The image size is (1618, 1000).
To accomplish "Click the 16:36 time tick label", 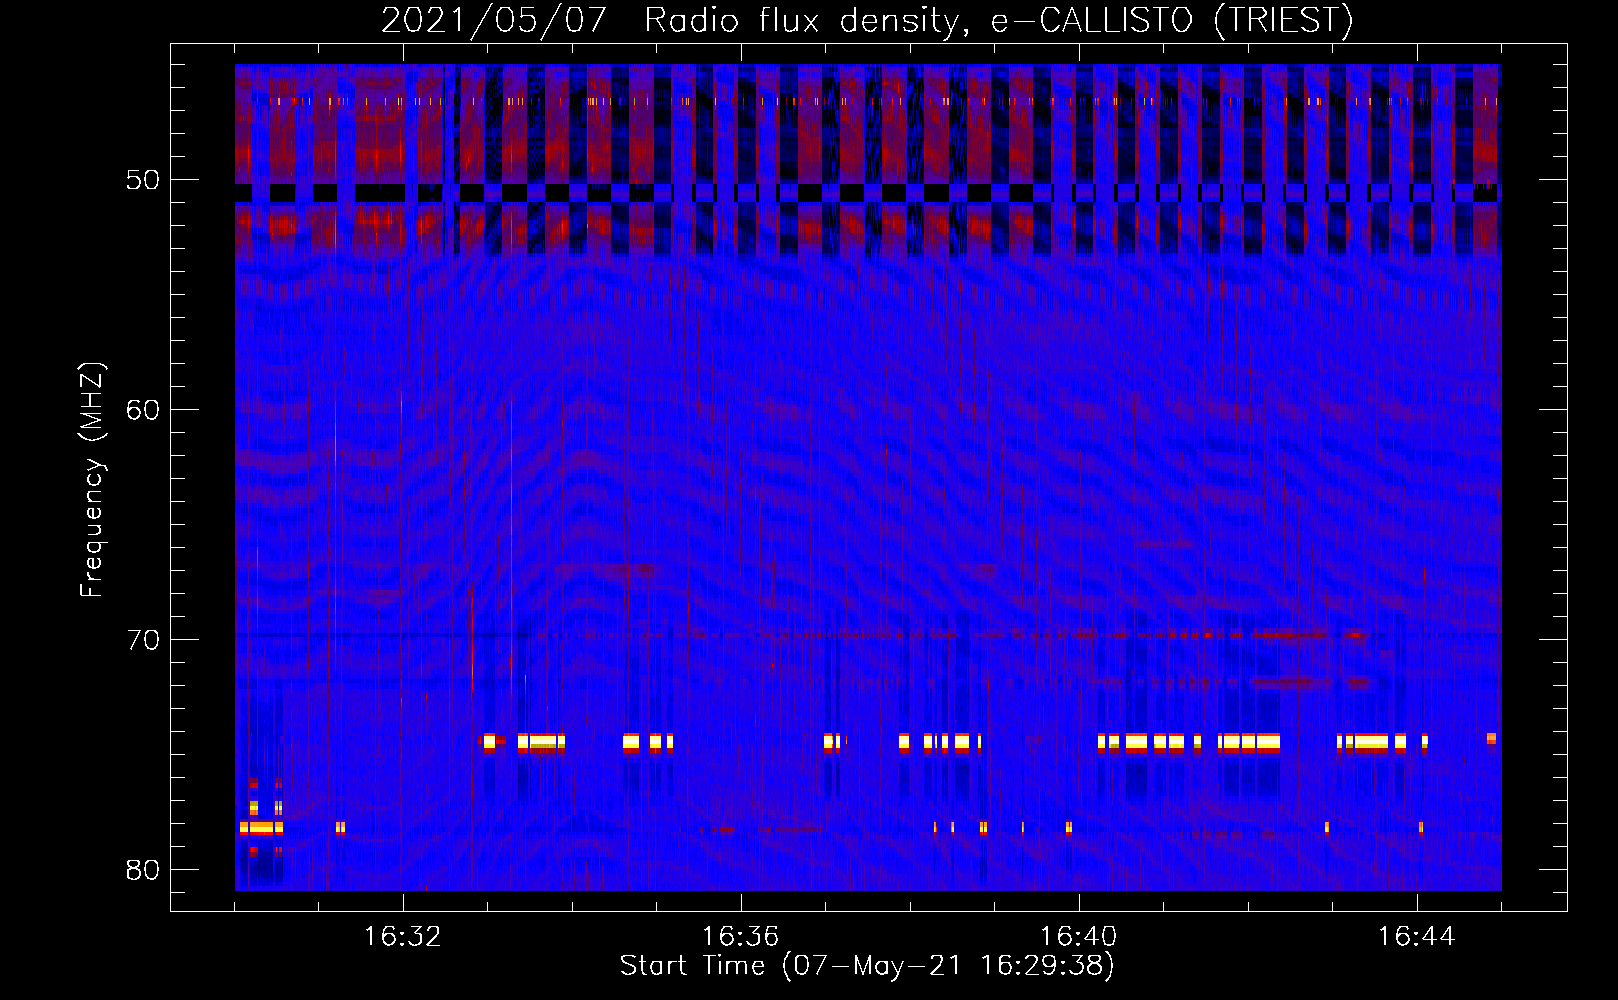I will click(740, 937).
